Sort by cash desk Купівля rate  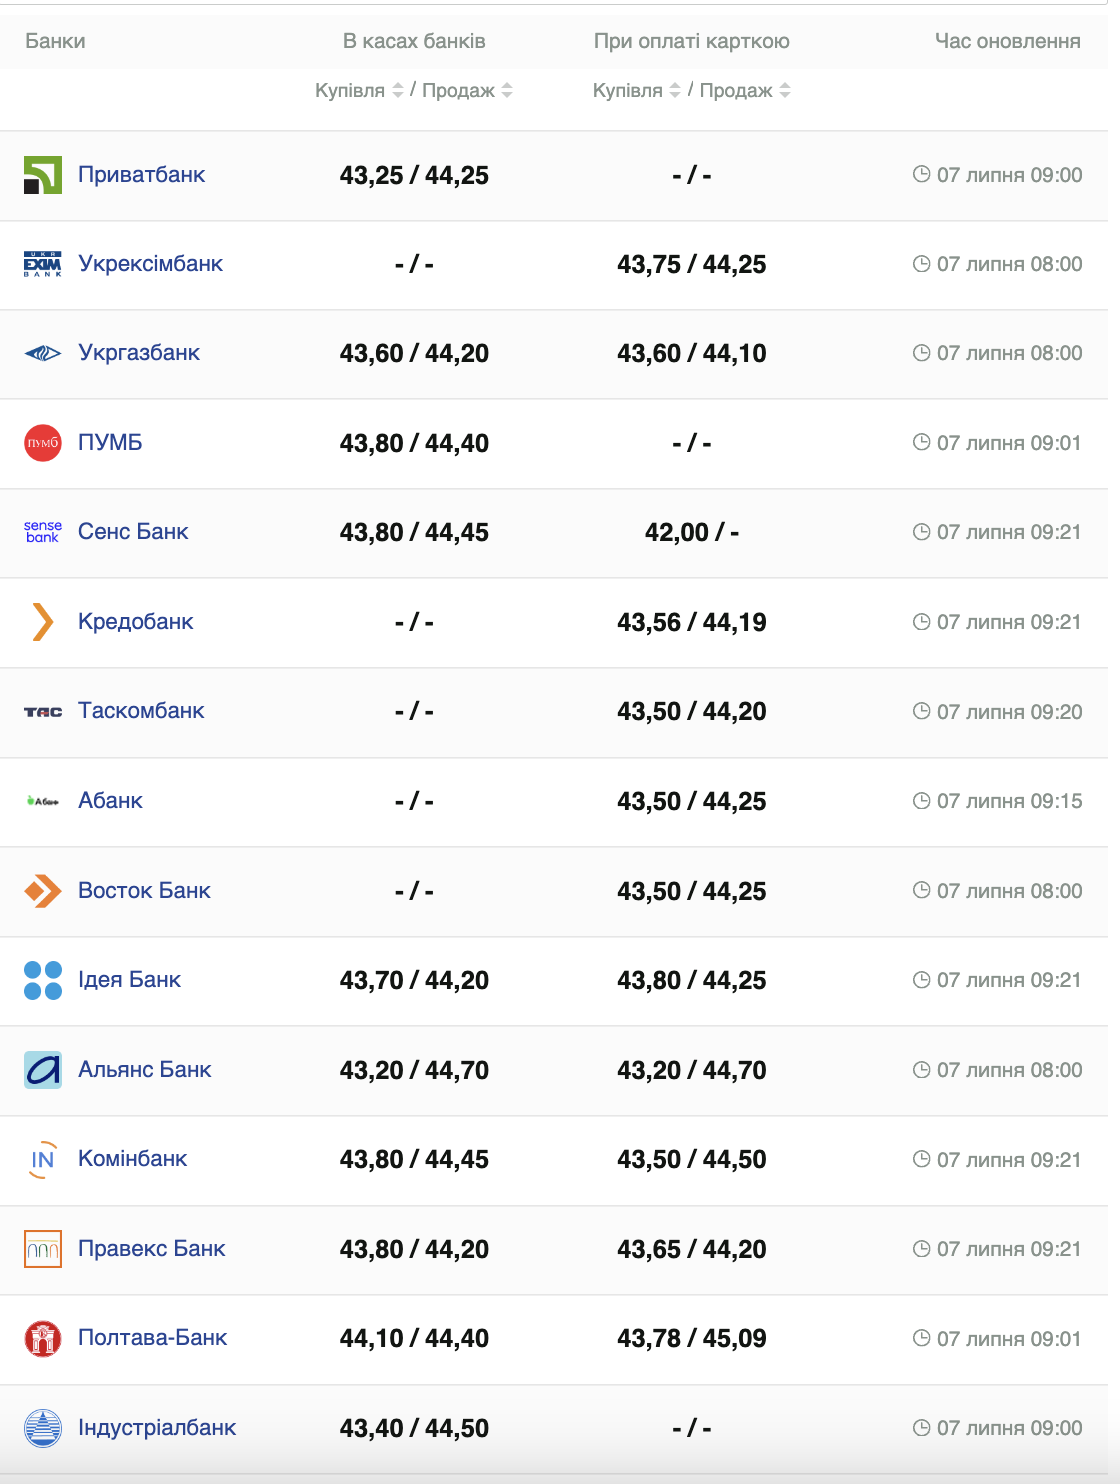[x=398, y=91]
